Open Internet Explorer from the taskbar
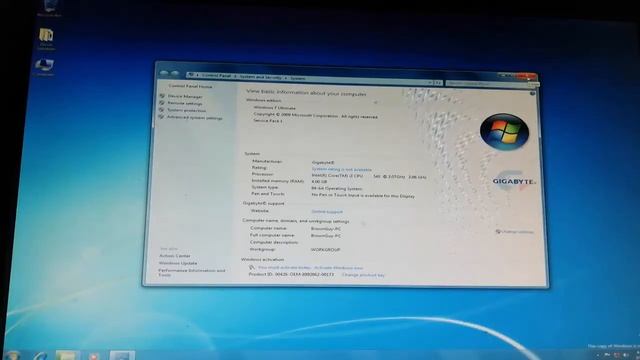The width and height of the screenshot is (640, 360). click(40, 356)
